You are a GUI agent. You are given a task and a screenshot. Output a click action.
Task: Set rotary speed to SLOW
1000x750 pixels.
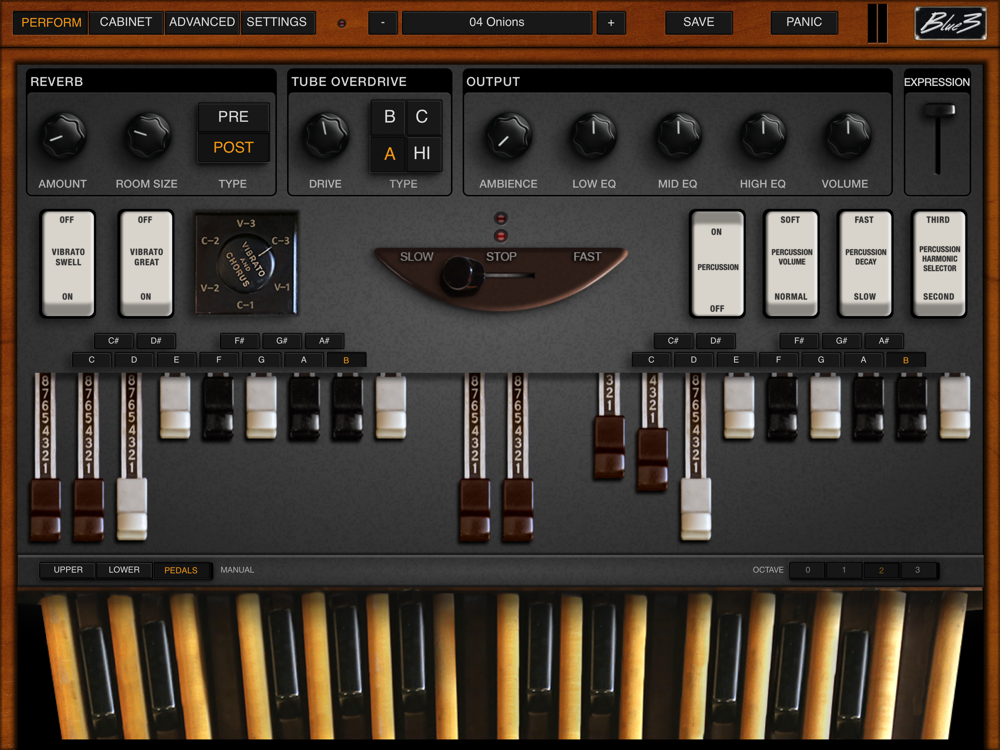tap(416, 256)
